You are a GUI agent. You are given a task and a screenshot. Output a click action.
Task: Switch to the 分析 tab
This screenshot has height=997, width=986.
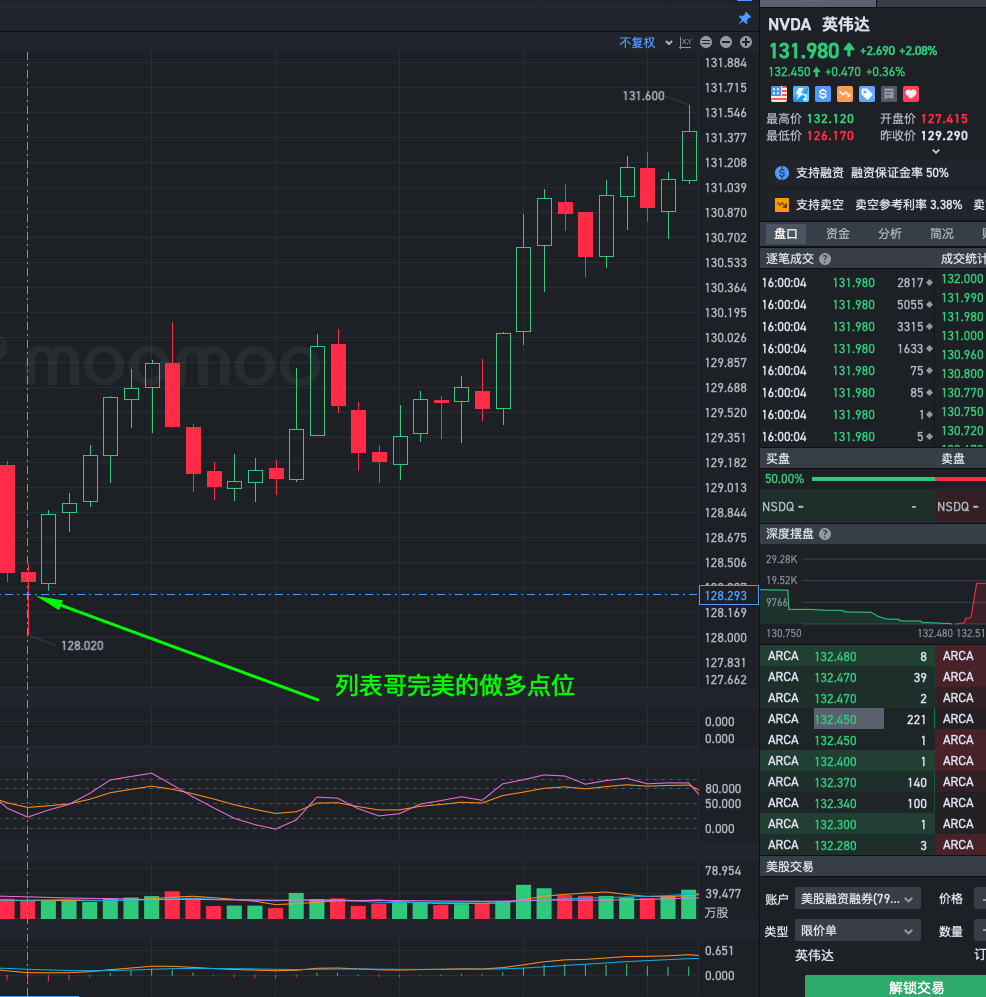(890, 234)
